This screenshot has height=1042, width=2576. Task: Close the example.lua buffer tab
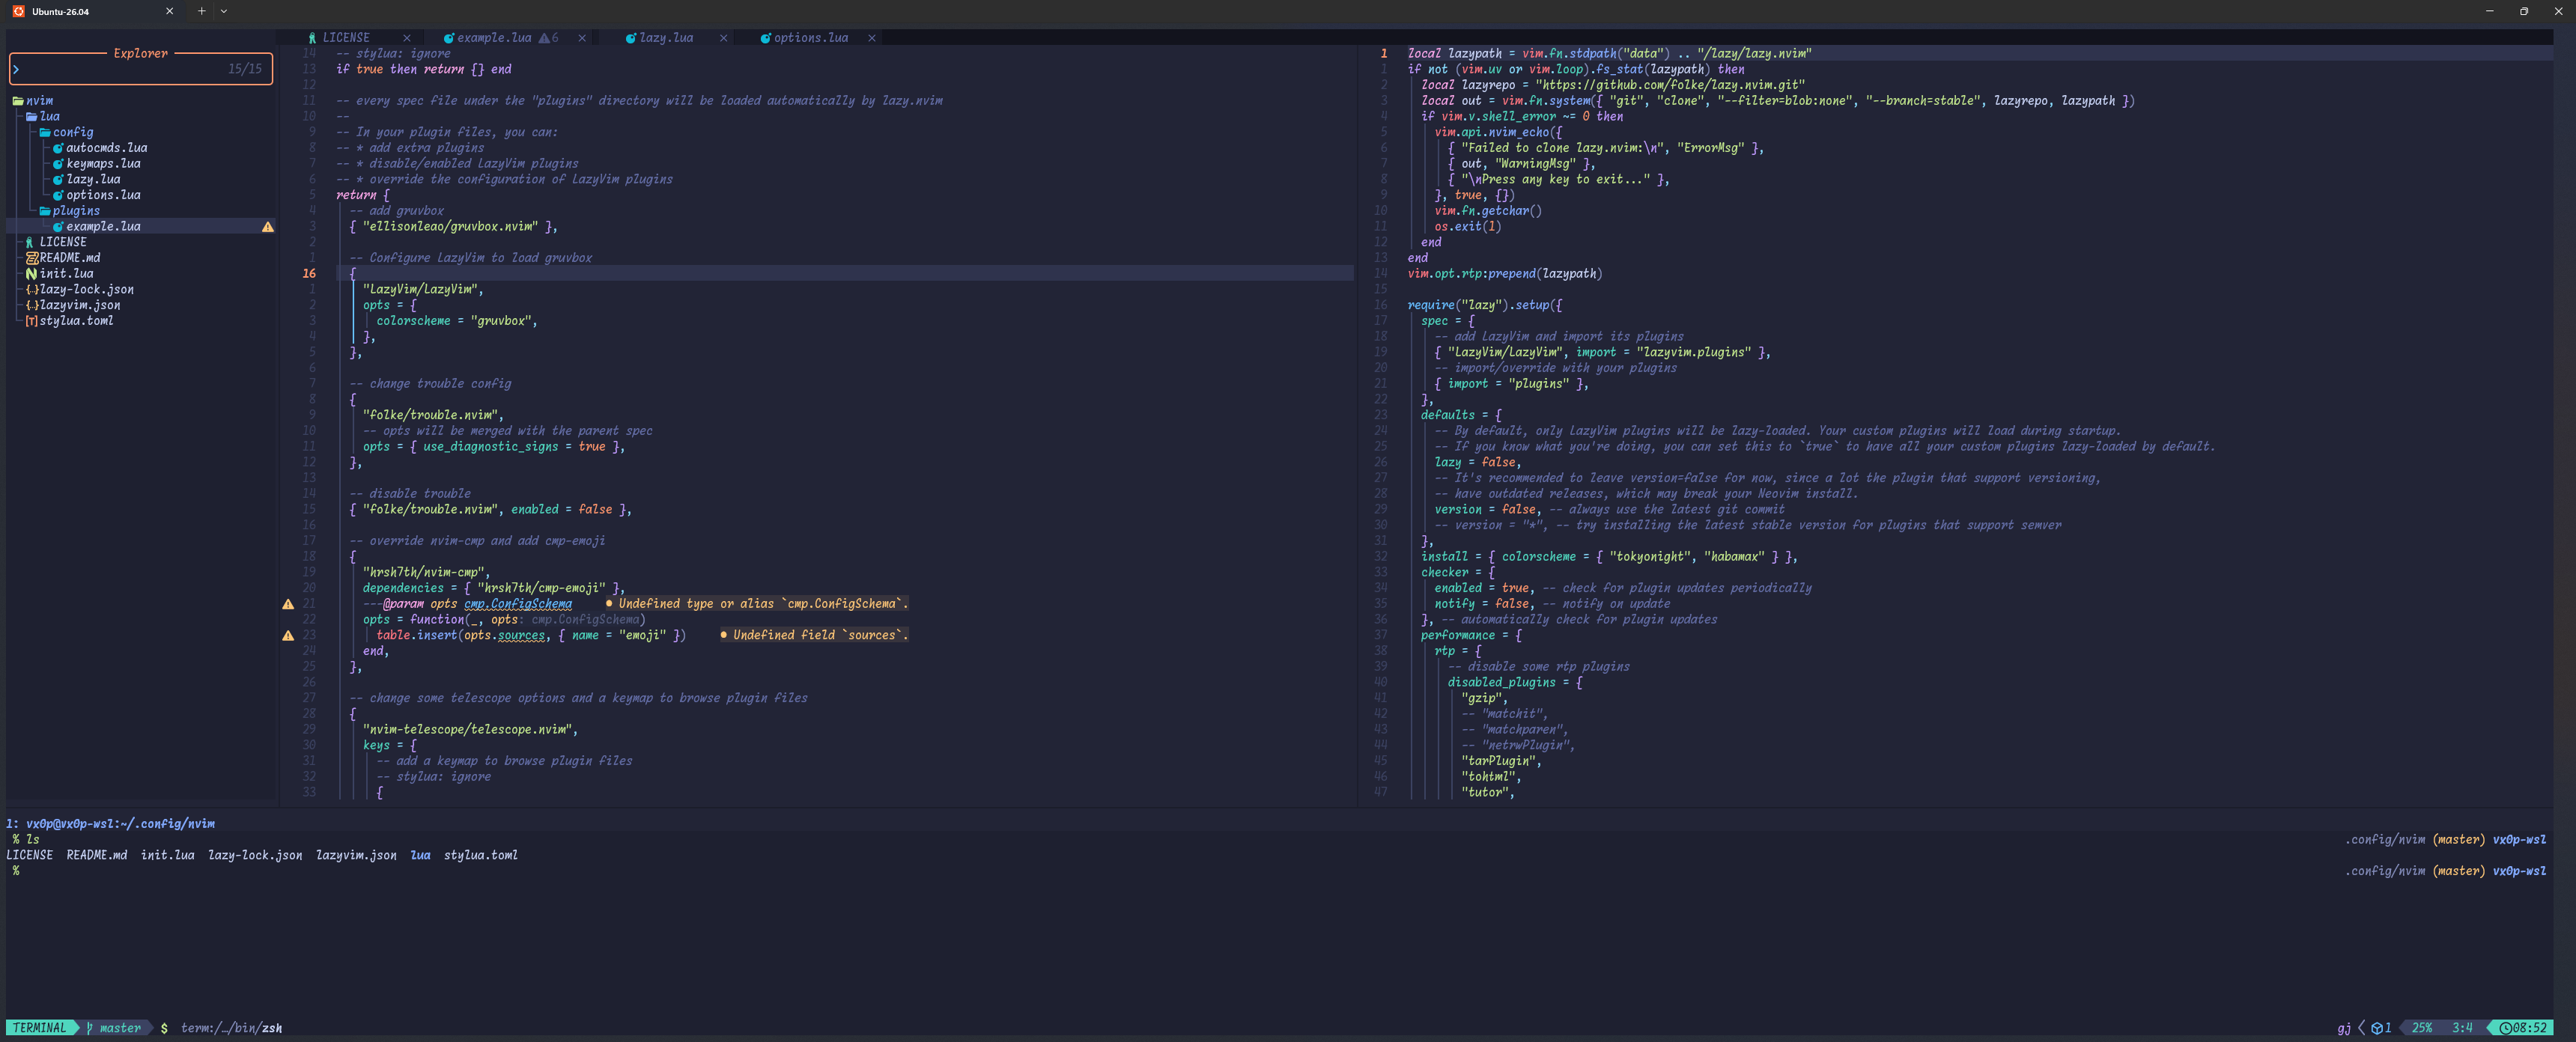click(582, 38)
